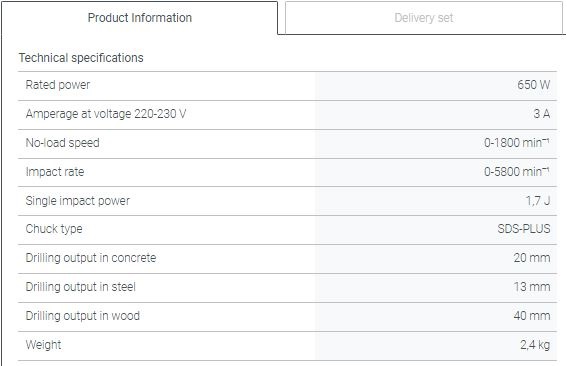Select Amperage at voltage 220-230 V label
Image resolution: width=567 pixels, height=366 pixels.
[106, 114]
